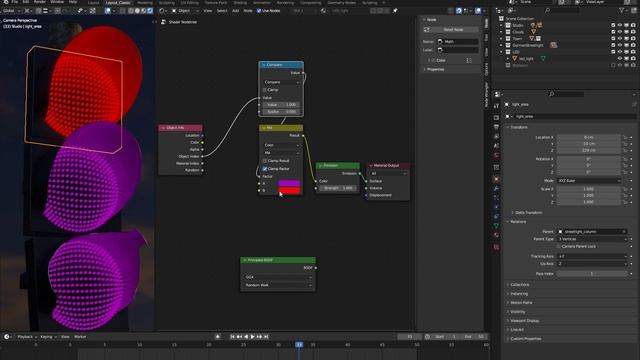Click the current frame marker on timeline

pyautogui.click(x=299, y=345)
